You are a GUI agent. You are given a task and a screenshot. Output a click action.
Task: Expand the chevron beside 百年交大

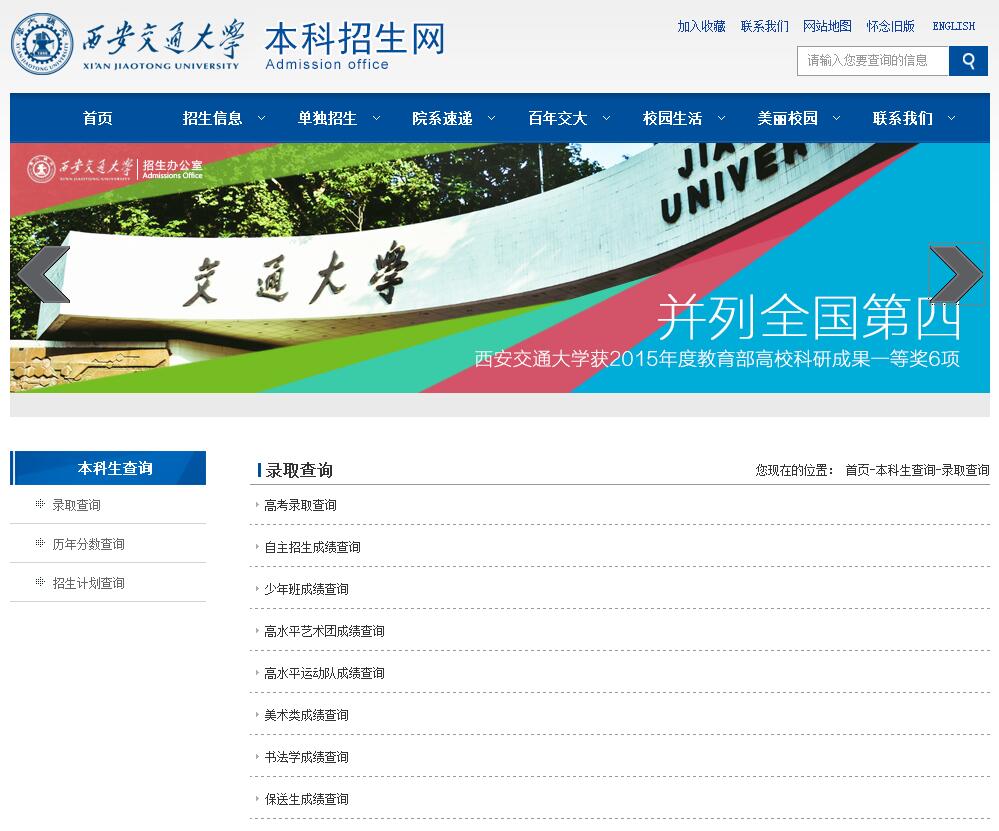pyautogui.click(x=607, y=118)
